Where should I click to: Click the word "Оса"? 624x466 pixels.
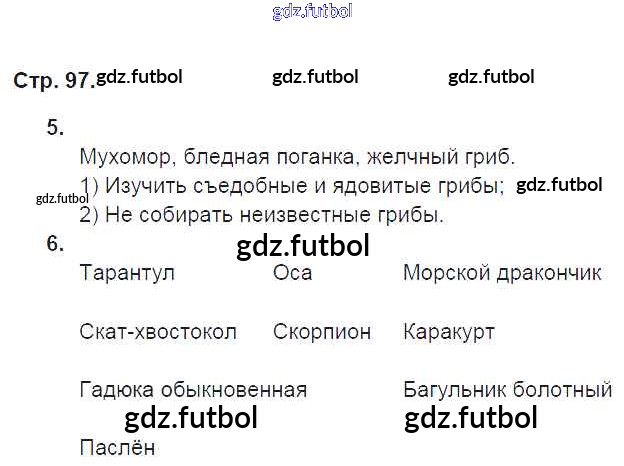click(x=292, y=273)
